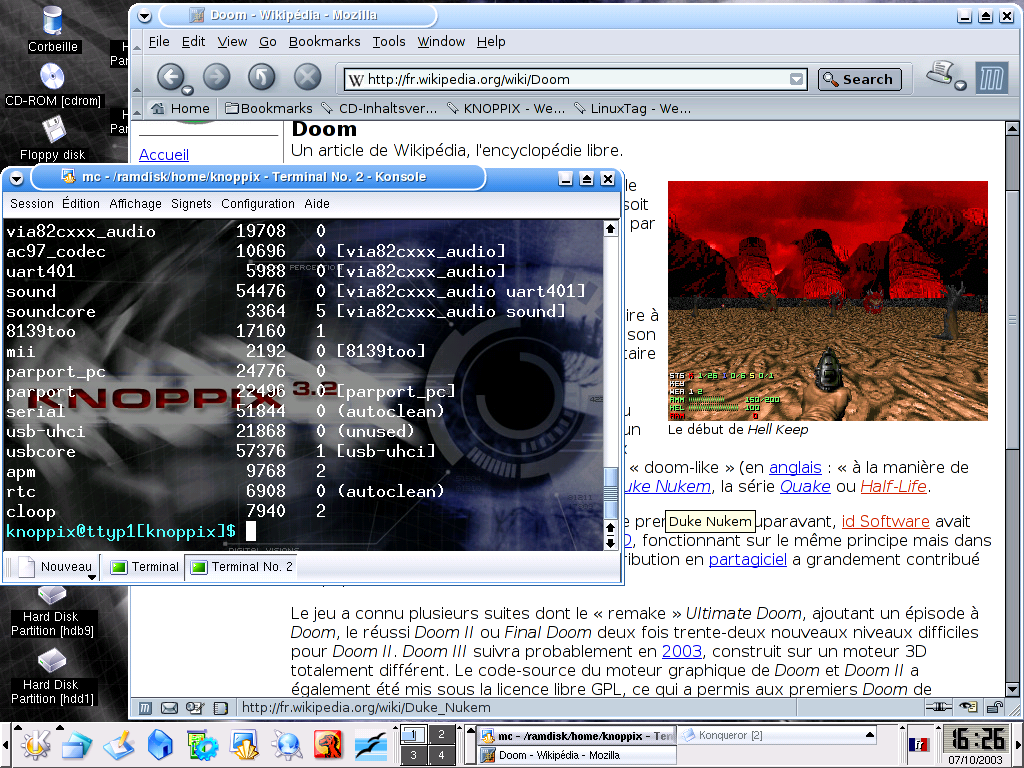Click the Stop loading button

tap(307, 78)
